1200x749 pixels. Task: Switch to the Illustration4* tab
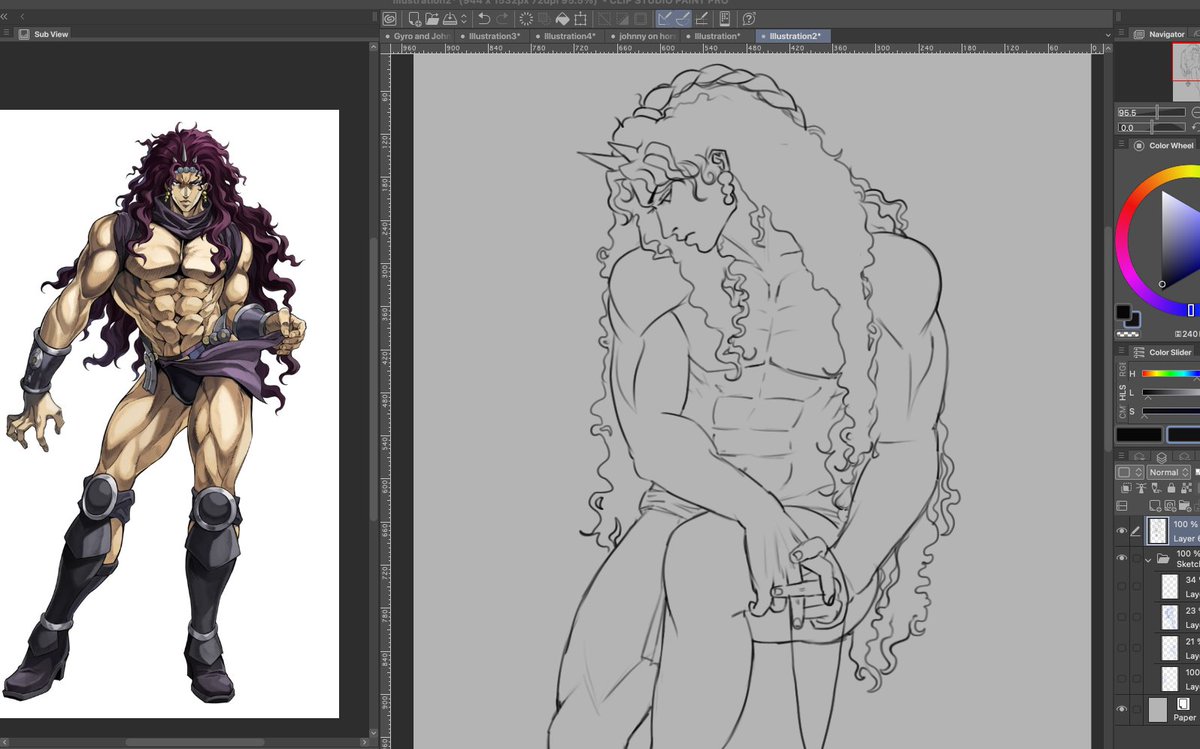[565, 36]
